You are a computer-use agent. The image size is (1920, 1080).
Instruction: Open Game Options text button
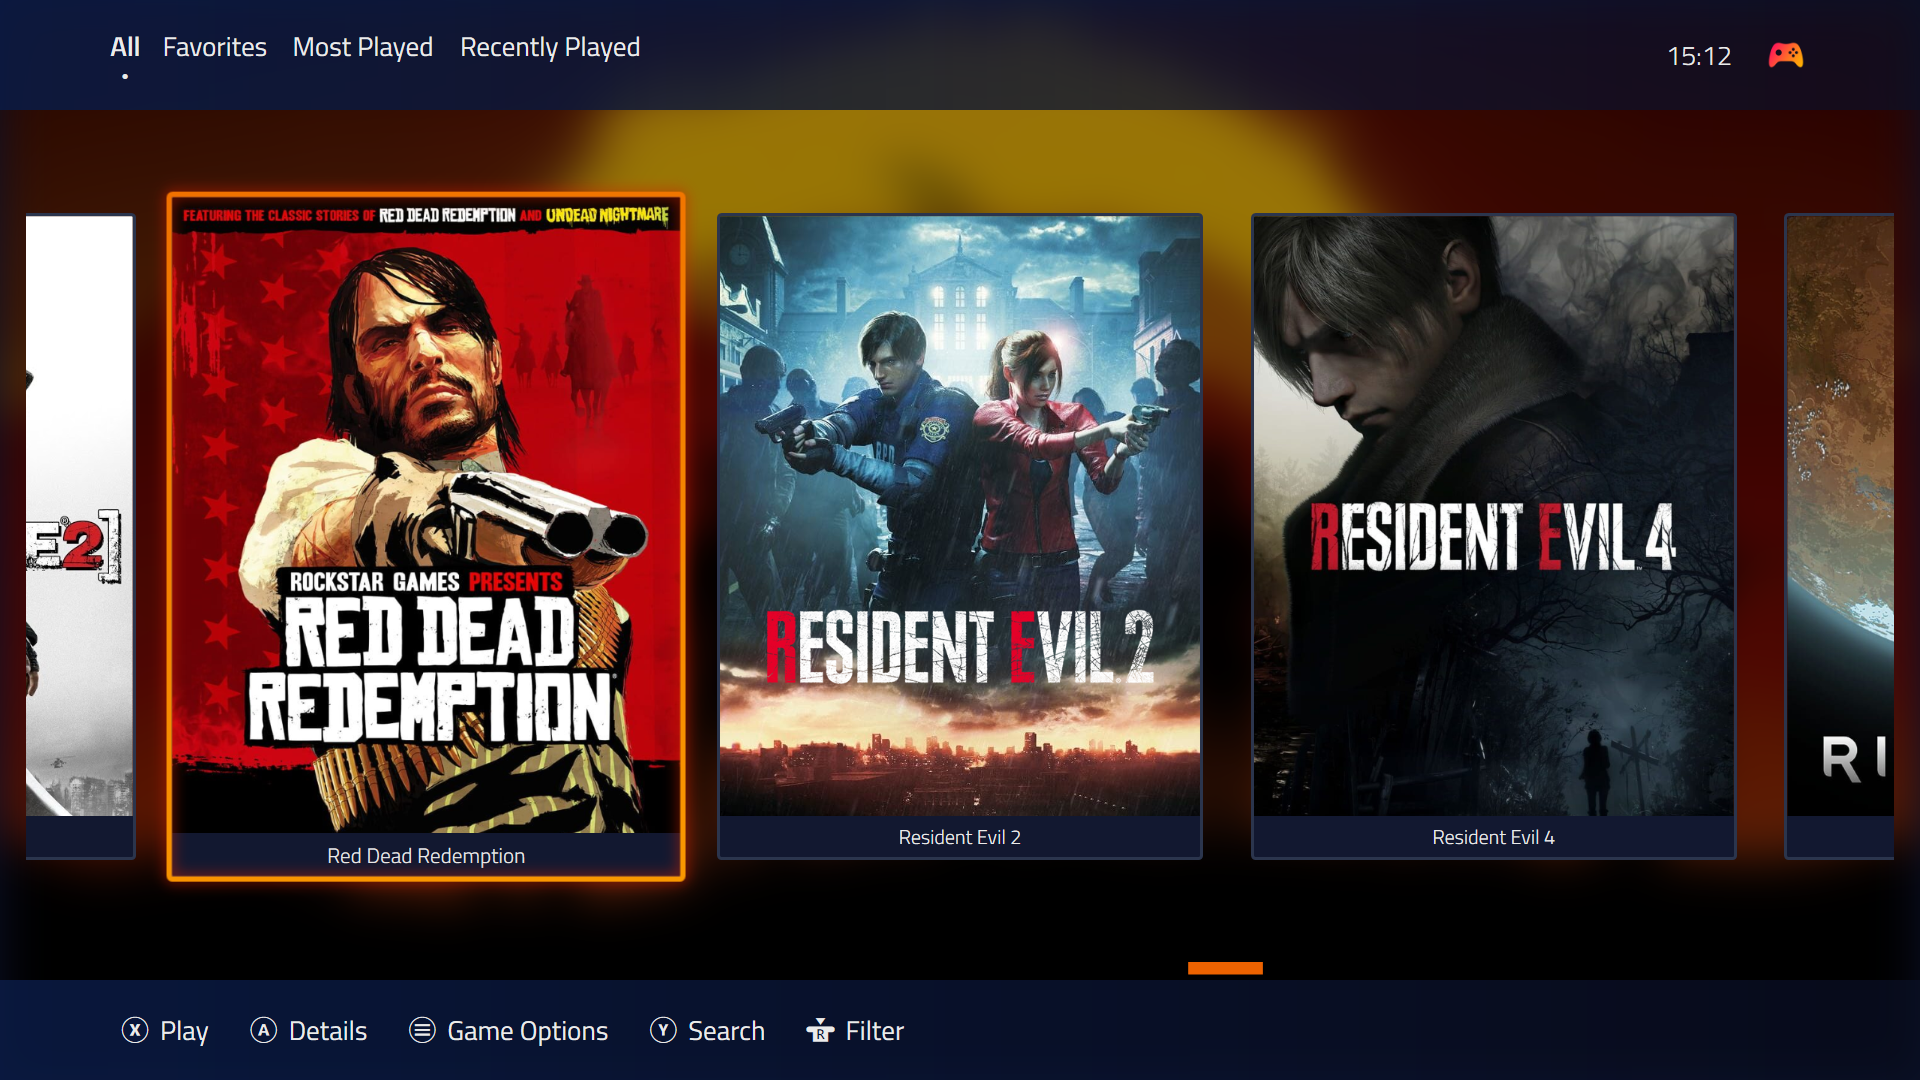click(527, 1031)
